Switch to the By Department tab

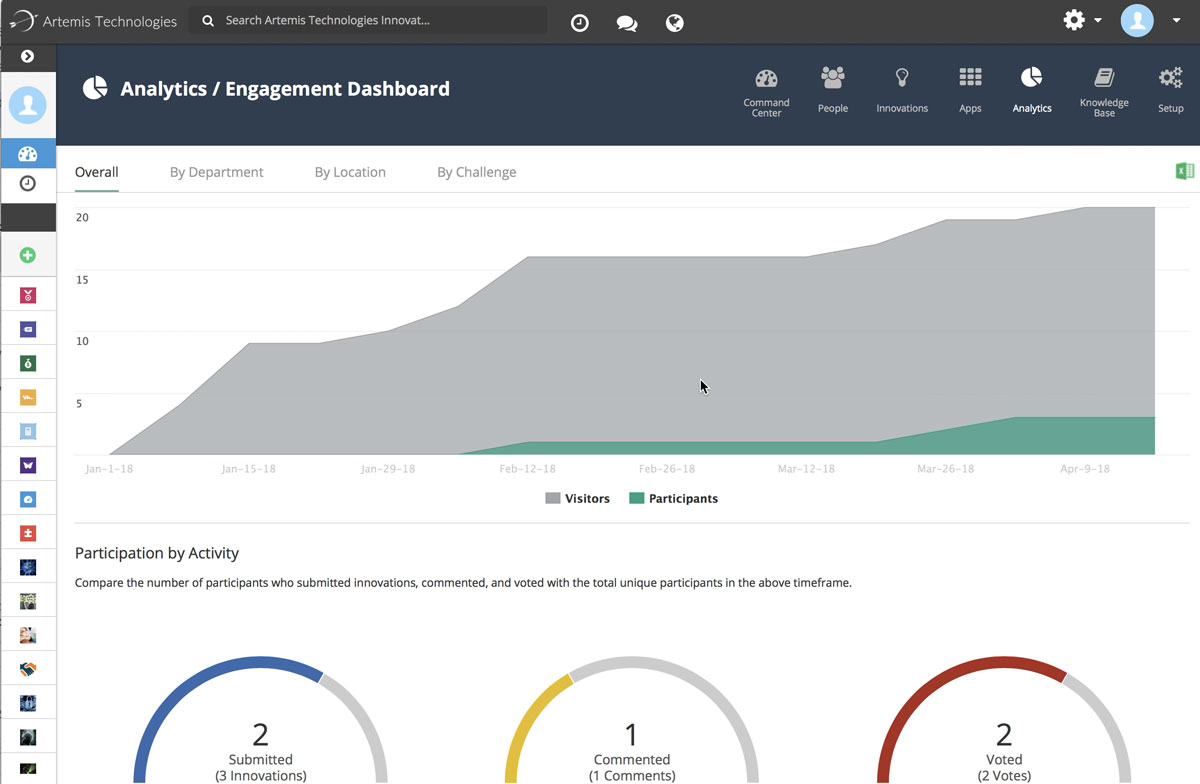pyautogui.click(x=216, y=171)
